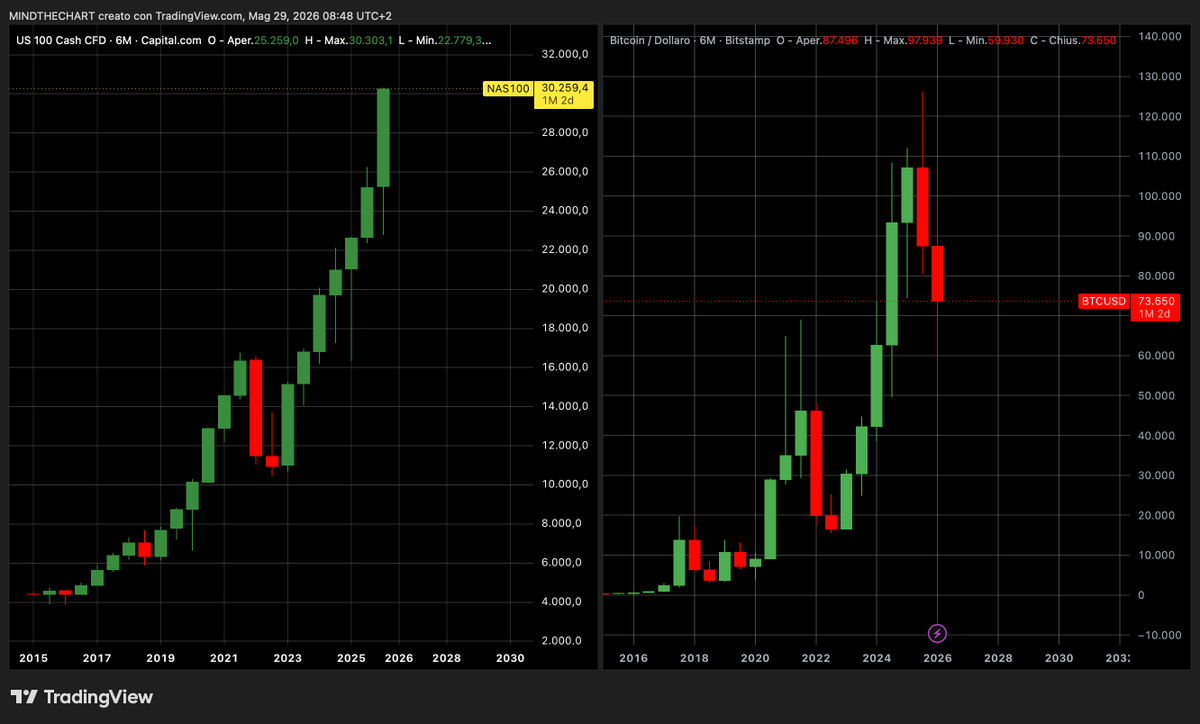Click the 2.000,0 price scale label
This screenshot has height=724, width=1200.
coord(564,640)
